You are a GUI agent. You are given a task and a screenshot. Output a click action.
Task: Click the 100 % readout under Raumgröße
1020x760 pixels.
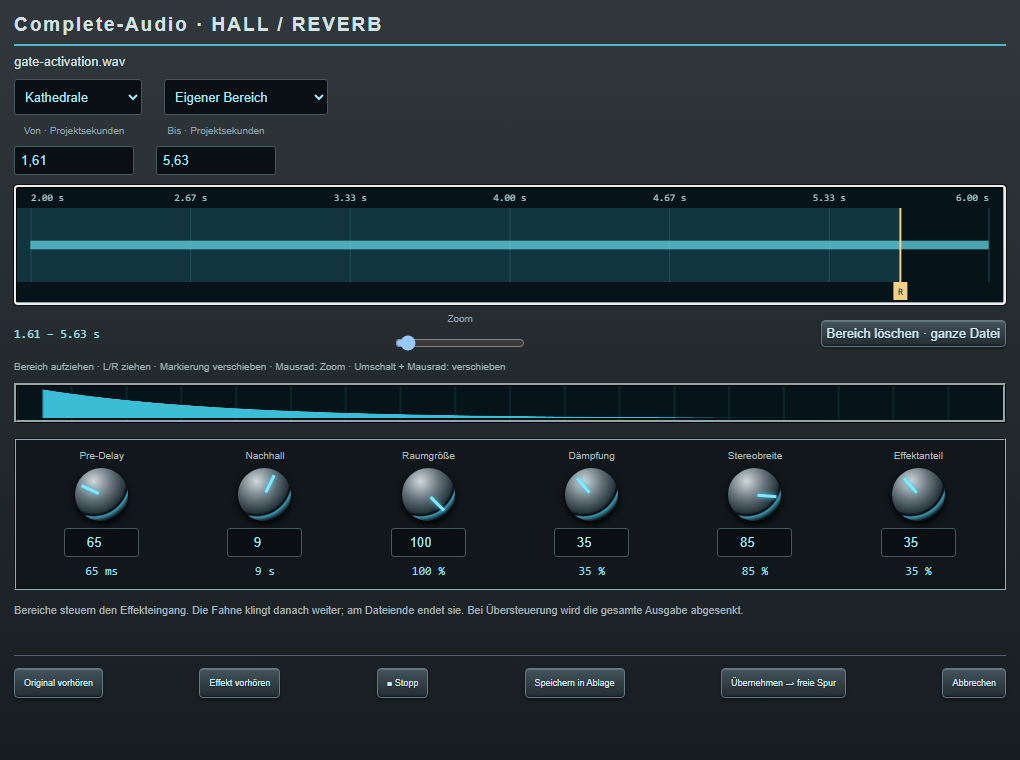coord(428,571)
